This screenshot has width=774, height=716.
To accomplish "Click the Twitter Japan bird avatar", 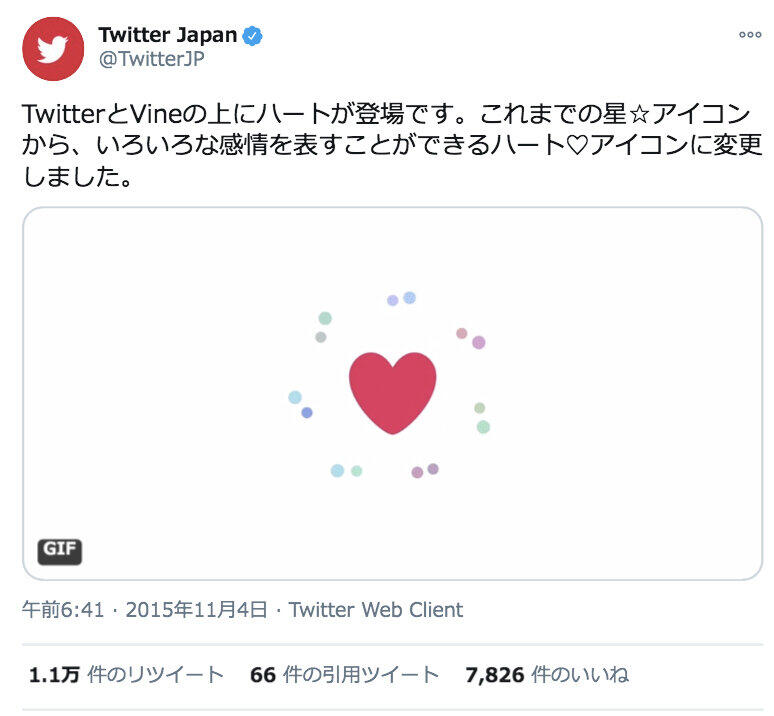I will click(x=53, y=48).
